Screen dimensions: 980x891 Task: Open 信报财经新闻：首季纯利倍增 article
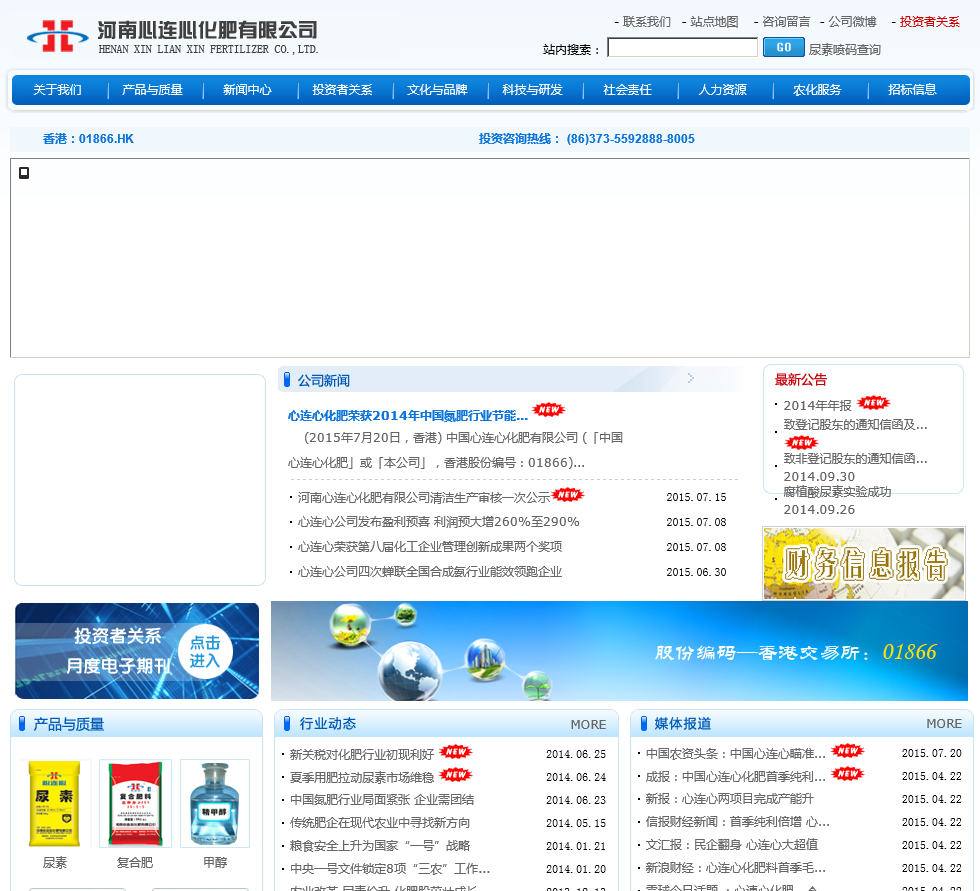point(738,822)
